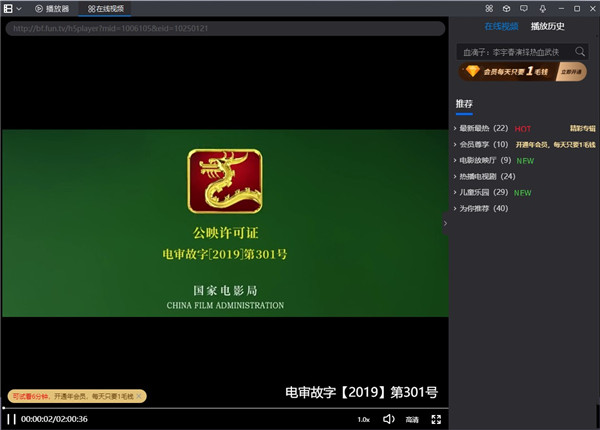Expand the 电影放映厅 category
600x430 pixels.
(483, 160)
